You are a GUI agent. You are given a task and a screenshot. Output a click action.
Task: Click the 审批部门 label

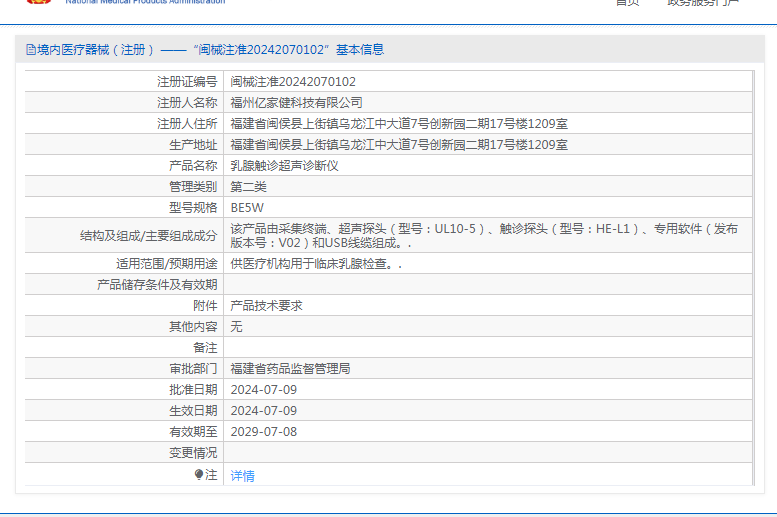[x=193, y=369]
